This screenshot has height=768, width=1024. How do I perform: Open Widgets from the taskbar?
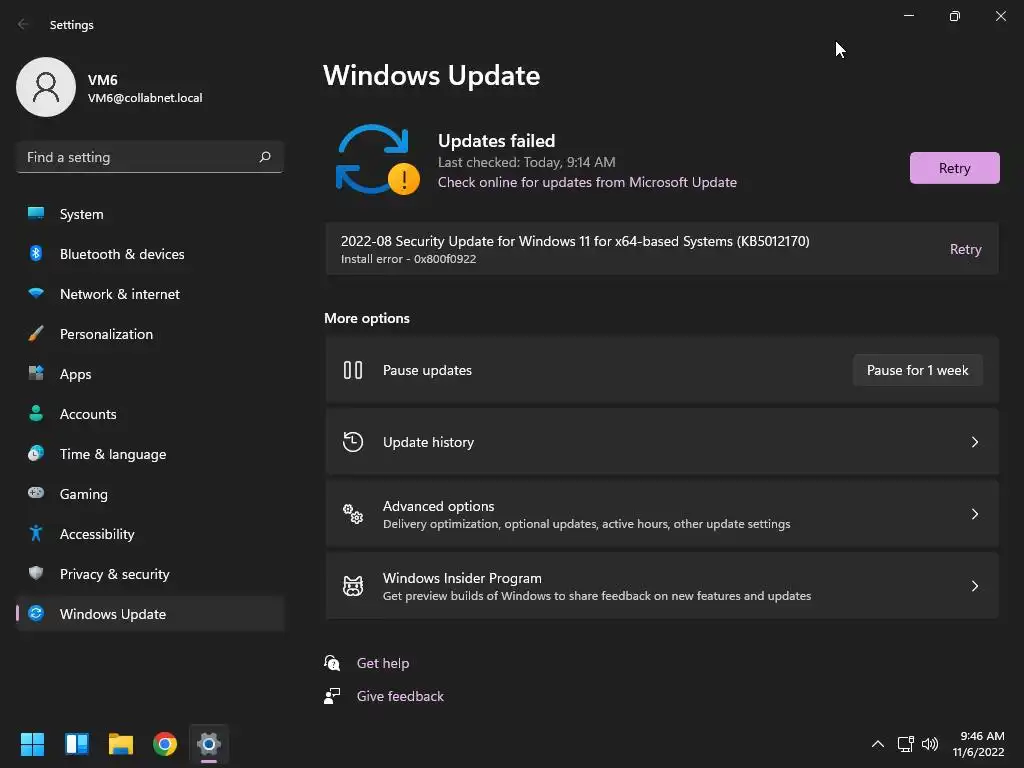click(76, 744)
